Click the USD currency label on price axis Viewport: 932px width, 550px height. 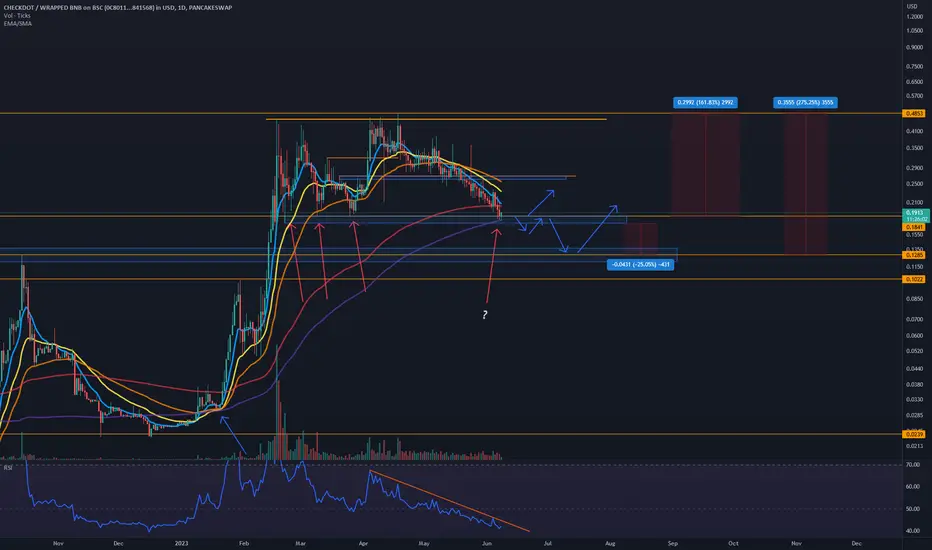pos(912,7)
